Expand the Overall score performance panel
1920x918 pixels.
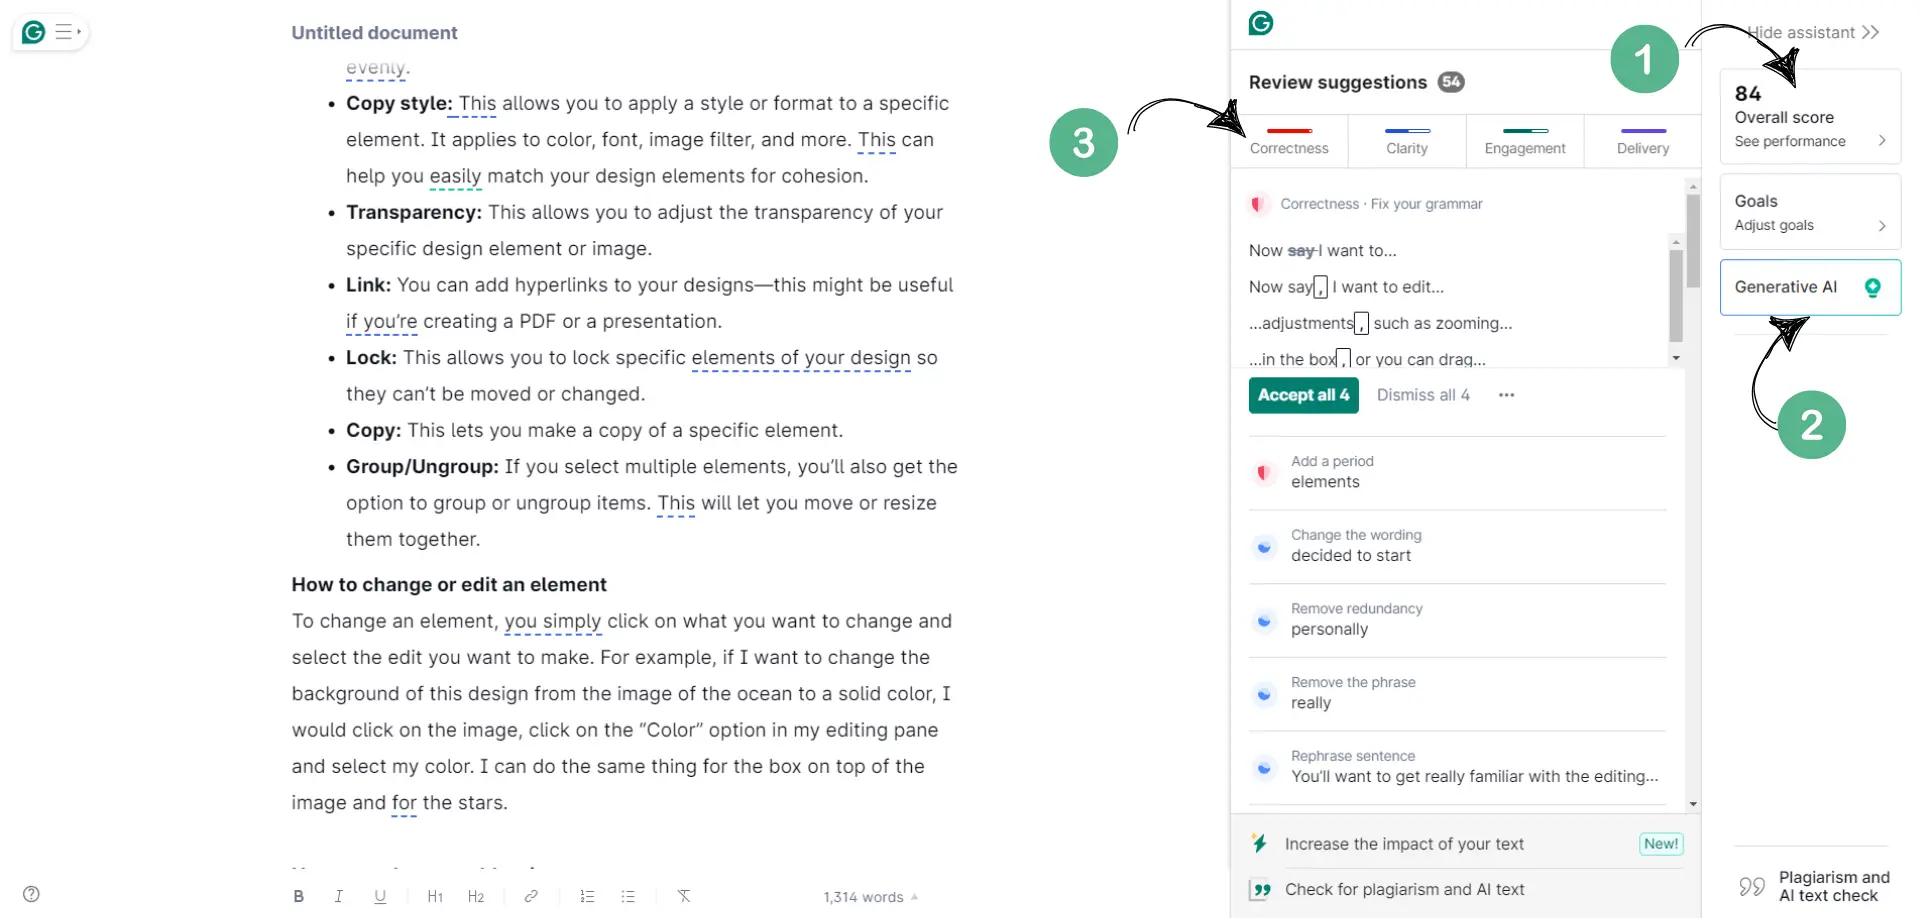point(1810,116)
